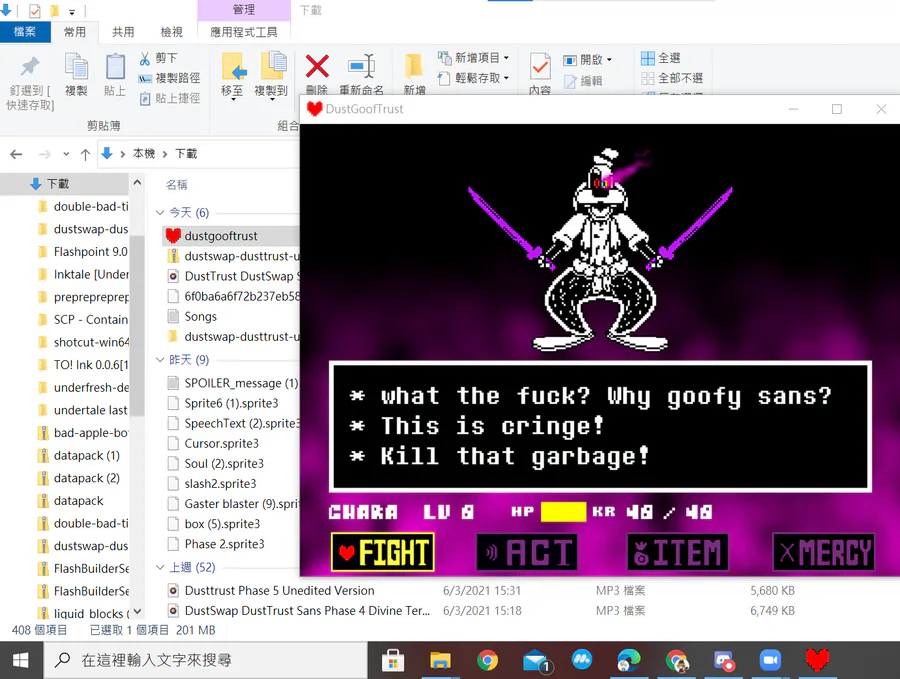The image size is (900, 679).
Task: Open the recent locations dropdown arrow
Action: [66, 154]
